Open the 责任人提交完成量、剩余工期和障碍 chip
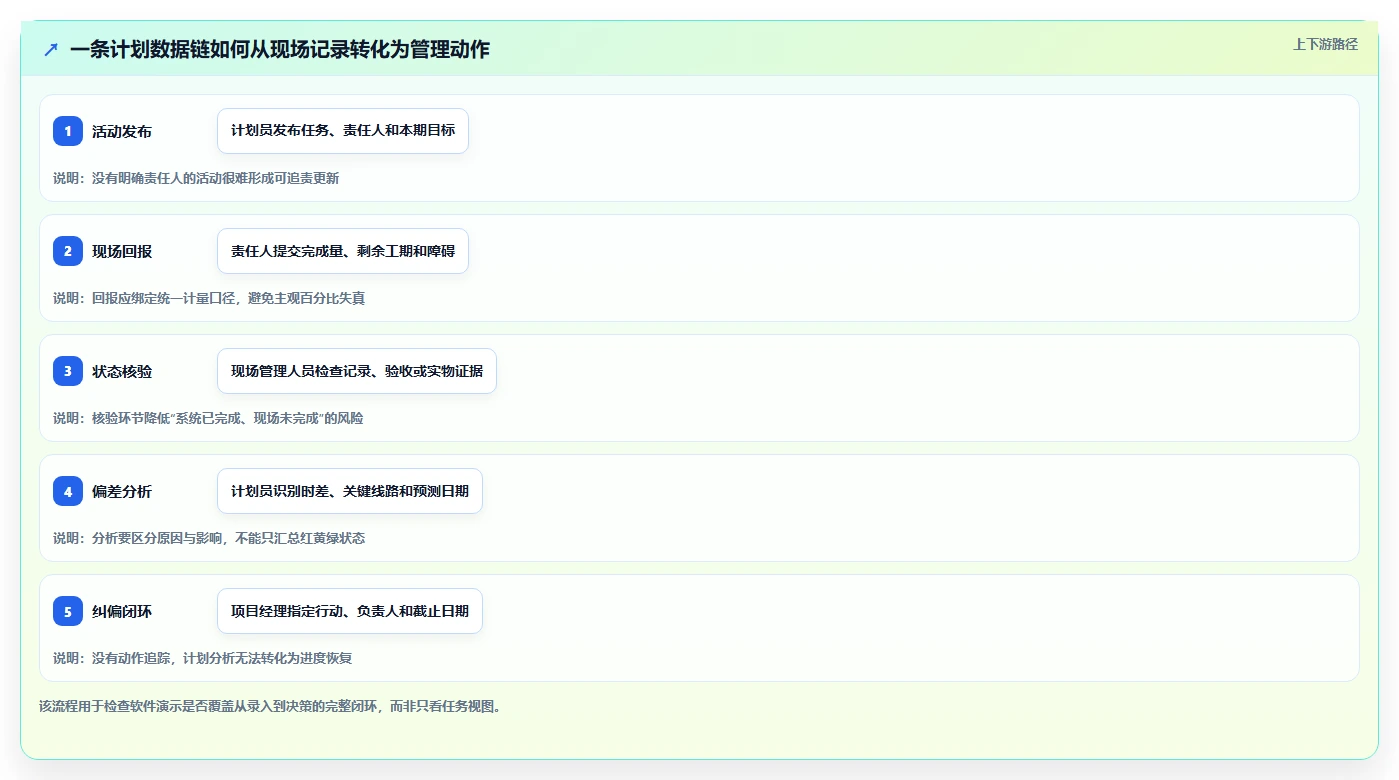This screenshot has width=1399, height=780. point(343,251)
